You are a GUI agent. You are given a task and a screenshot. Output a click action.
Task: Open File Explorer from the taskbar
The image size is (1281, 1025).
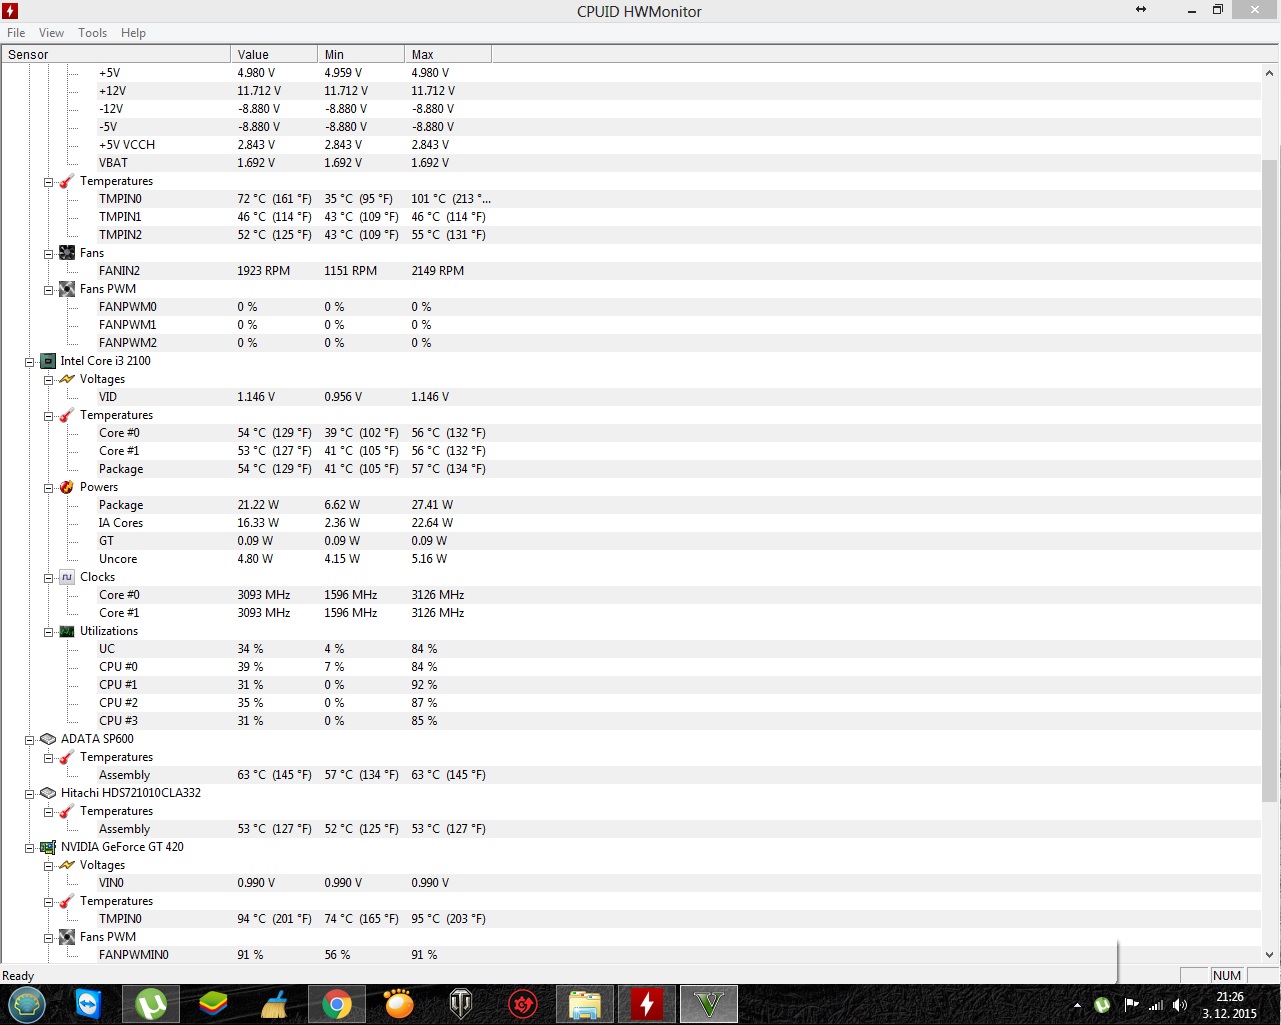coord(584,1004)
